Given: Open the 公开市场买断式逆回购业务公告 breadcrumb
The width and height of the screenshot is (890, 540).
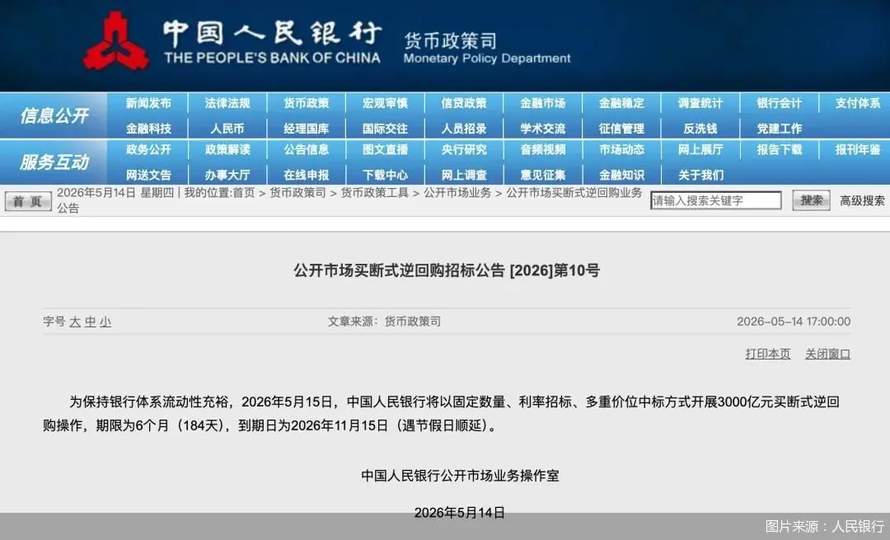Looking at the screenshot, I should tap(349, 200).
